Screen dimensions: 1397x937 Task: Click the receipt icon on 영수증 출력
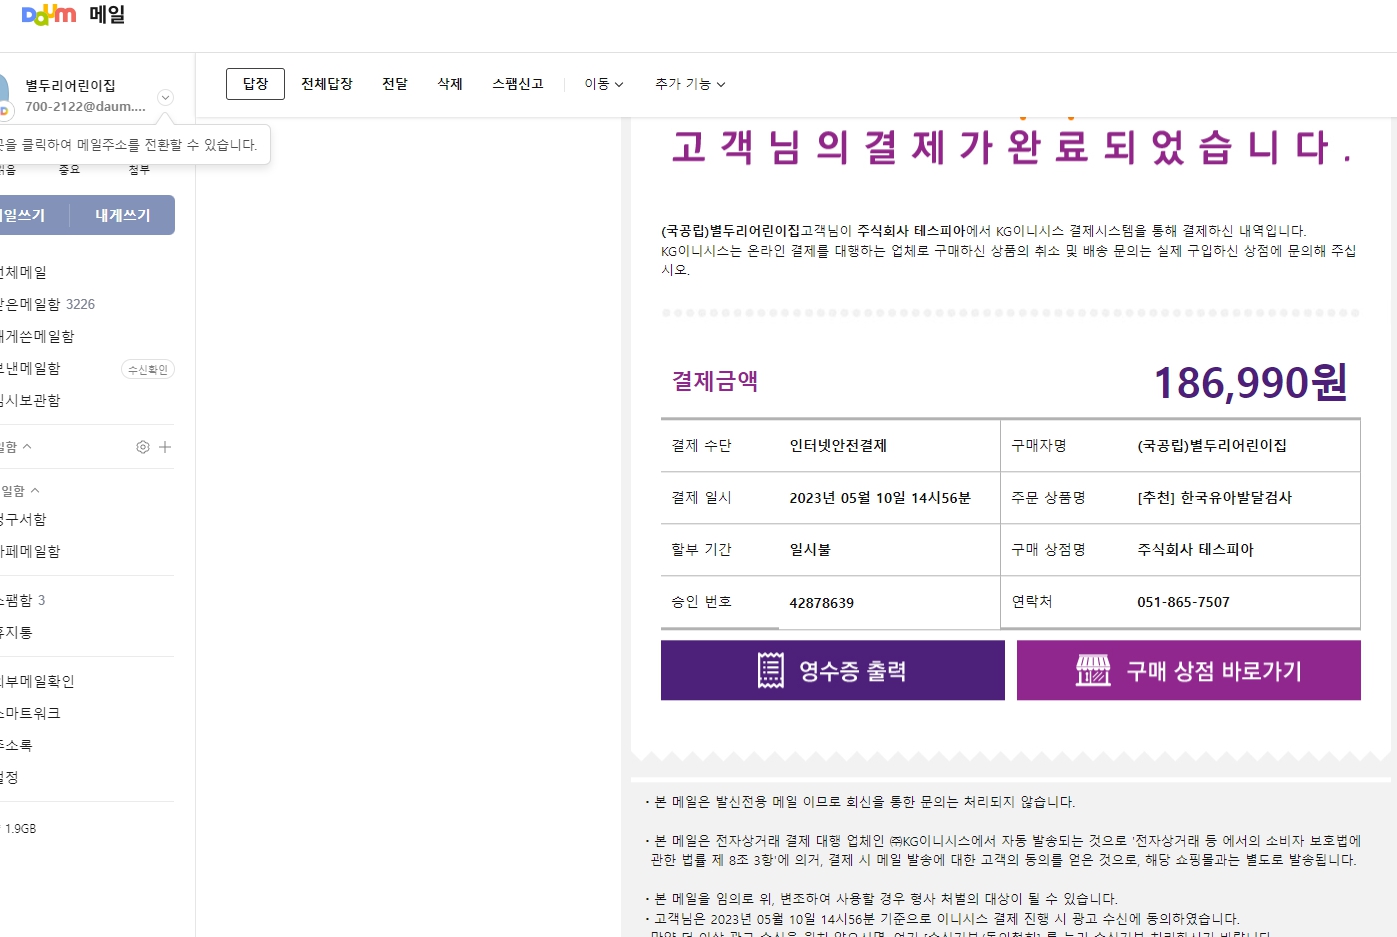tap(771, 670)
